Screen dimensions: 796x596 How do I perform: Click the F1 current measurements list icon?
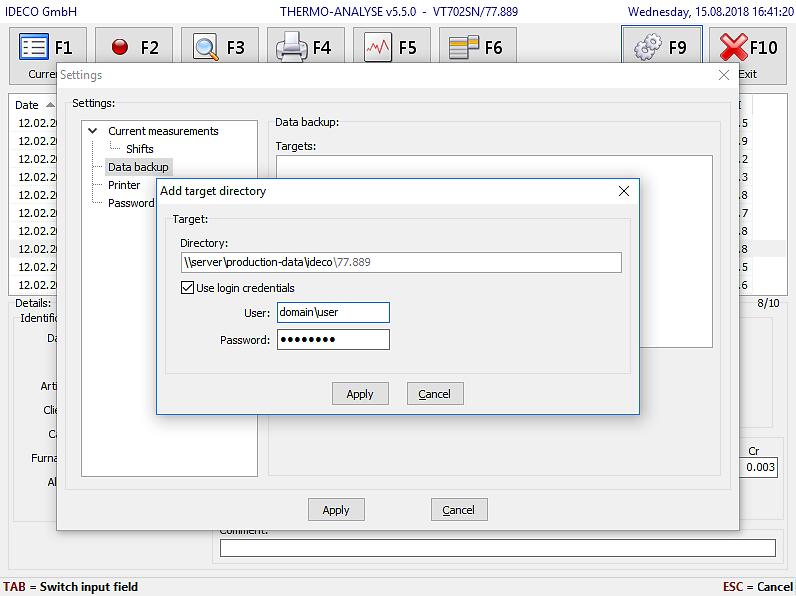coord(35,47)
